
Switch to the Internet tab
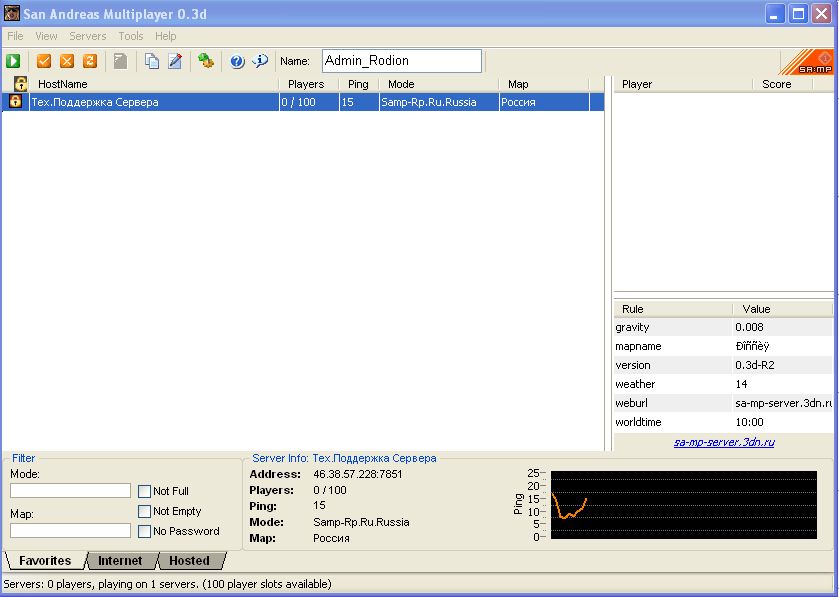[x=120, y=561]
